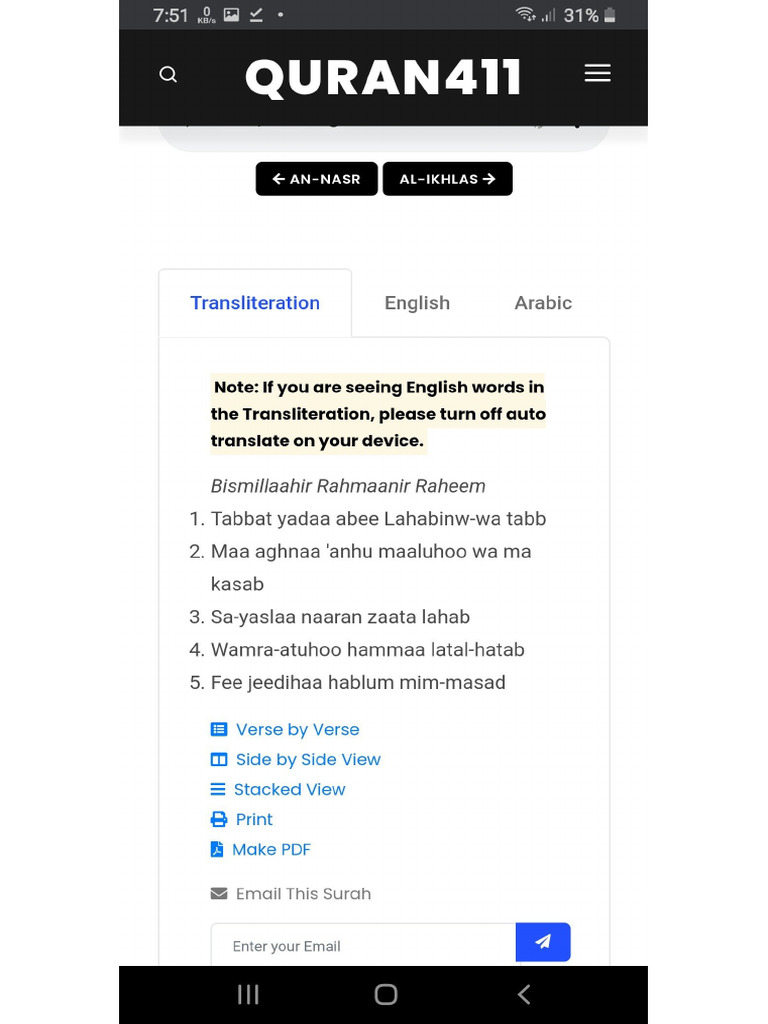This screenshot has height=1024, width=768.
Task: Tap the Android back navigation icon
Action: (523, 994)
